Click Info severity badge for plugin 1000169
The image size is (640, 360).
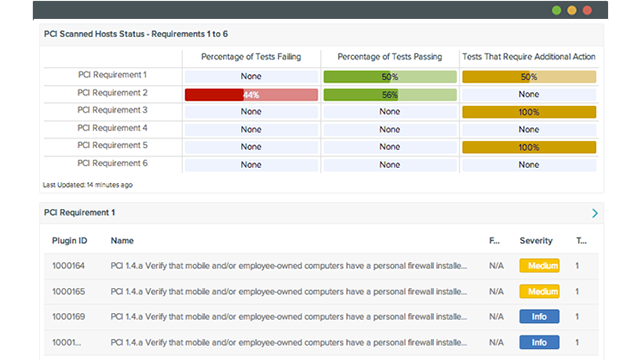539,317
